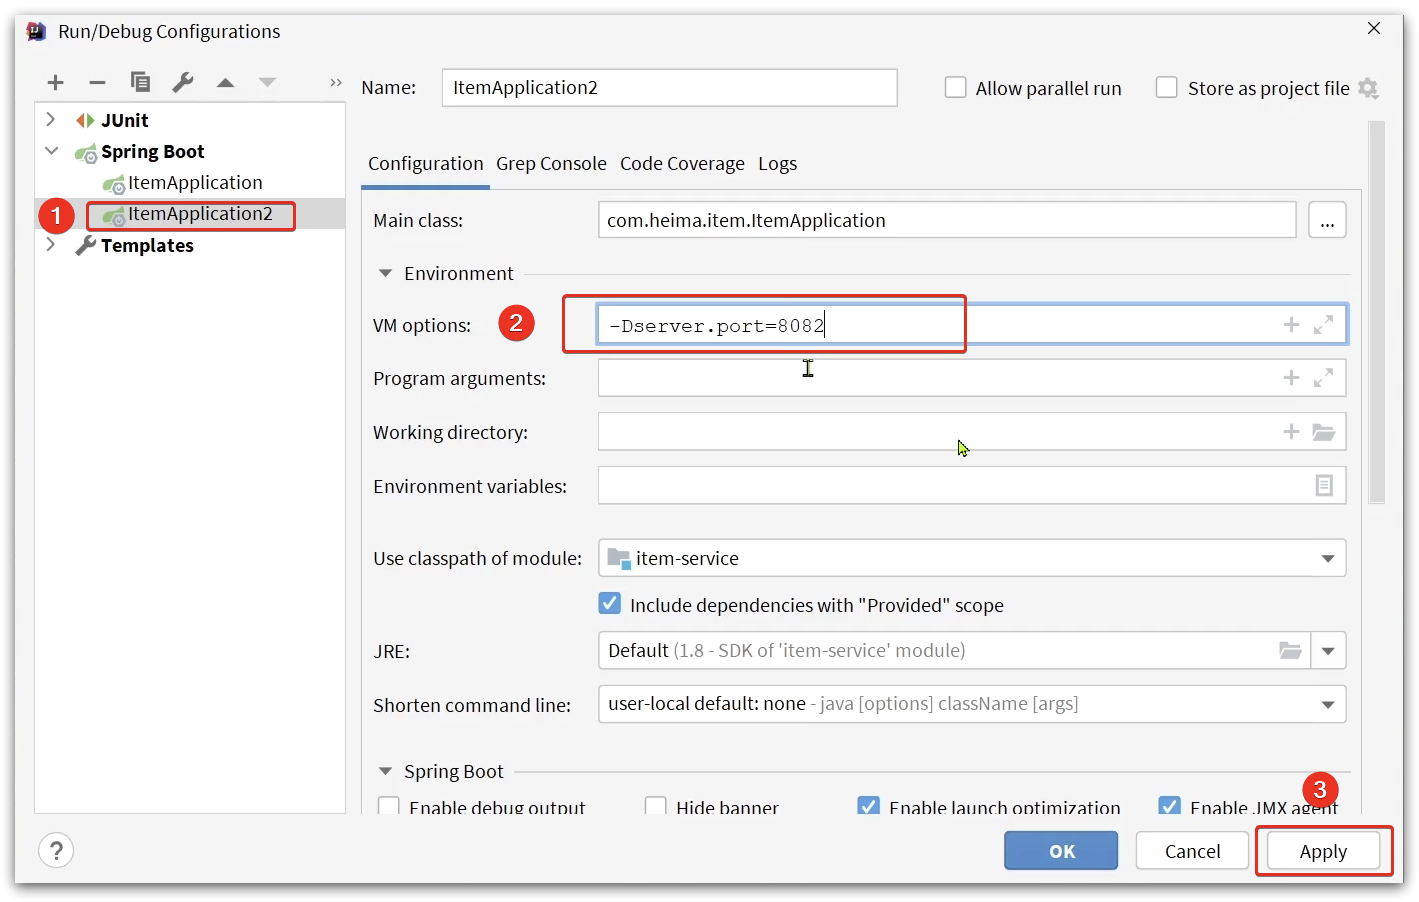Insert macro in Program arguments plus icon
Viewport: 1419px width, 902px height.
[1291, 378]
